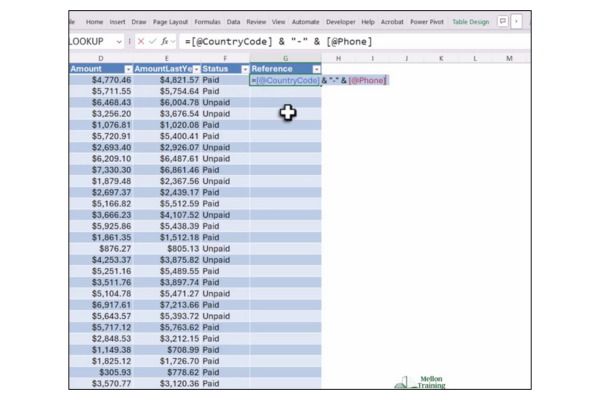The height and width of the screenshot is (400, 600).
Task: Open the Status column filter dropdown
Action: pyautogui.click(x=245, y=69)
